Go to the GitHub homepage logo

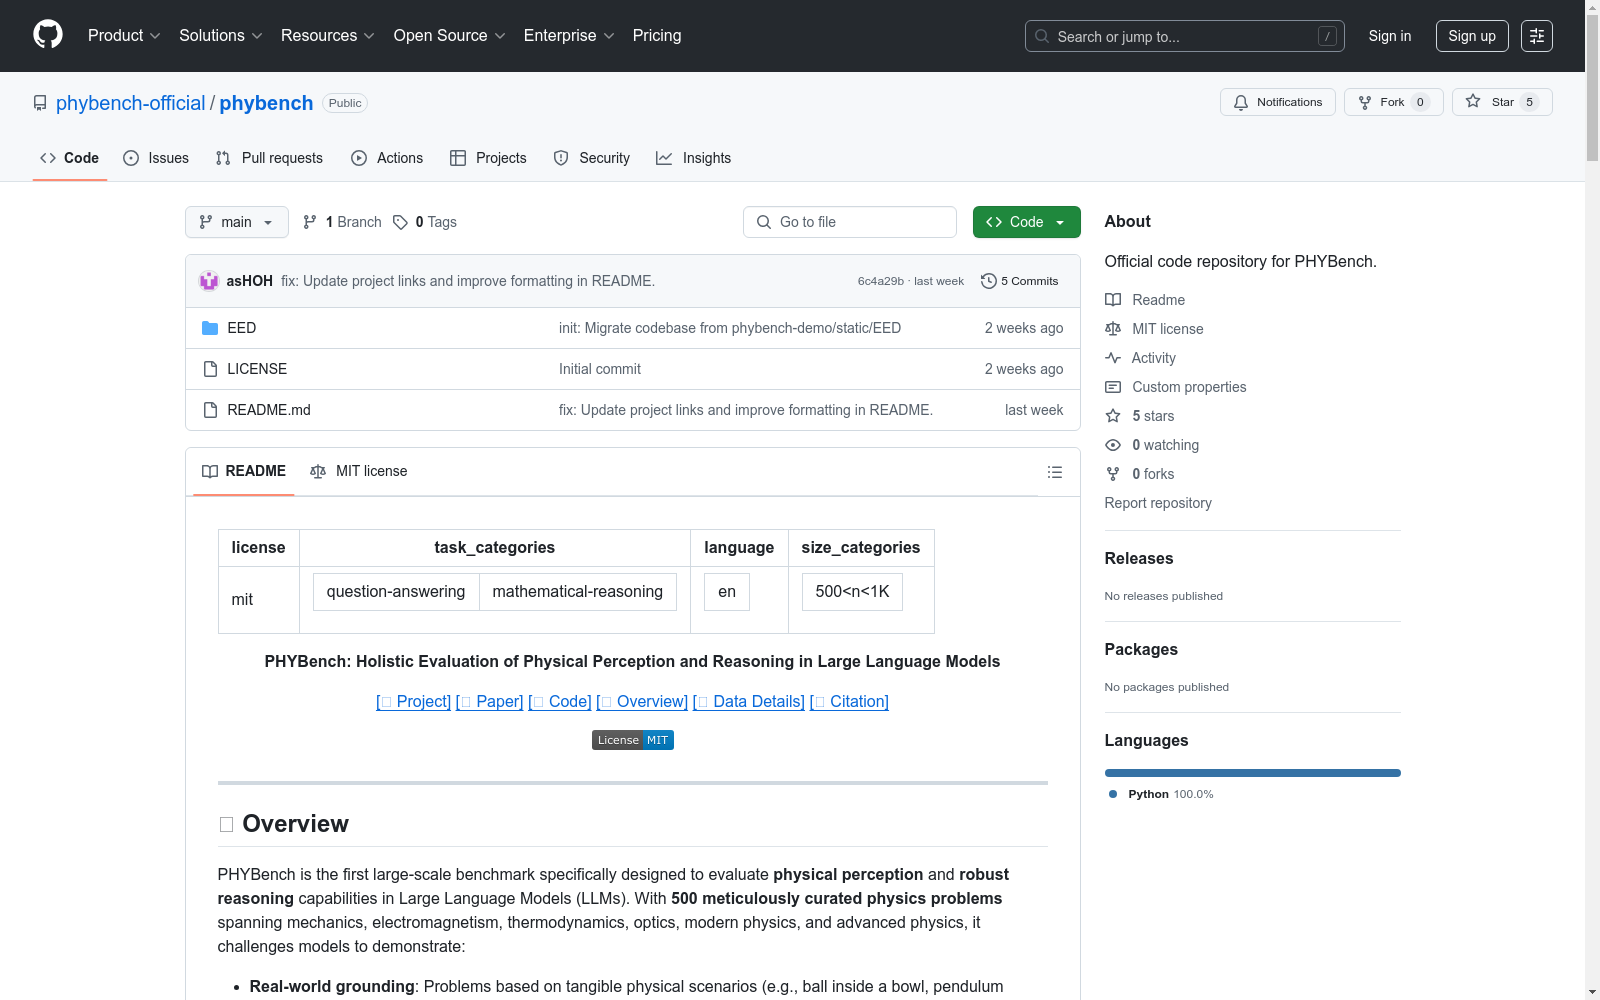[x=48, y=35]
